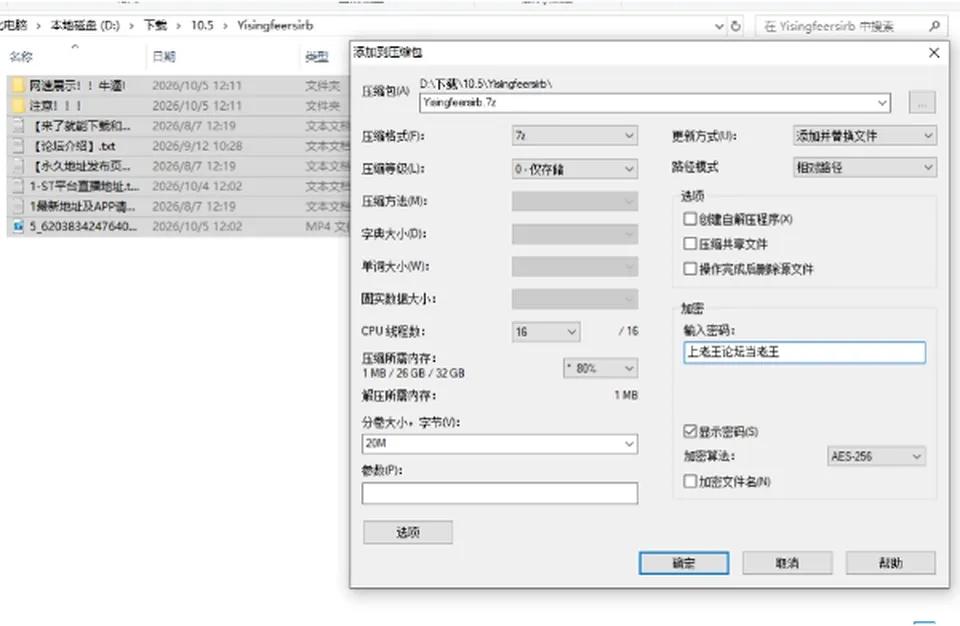Expand the 更新方式 dropdown
This screenshot has height=626, width=960.
point(864,135)
